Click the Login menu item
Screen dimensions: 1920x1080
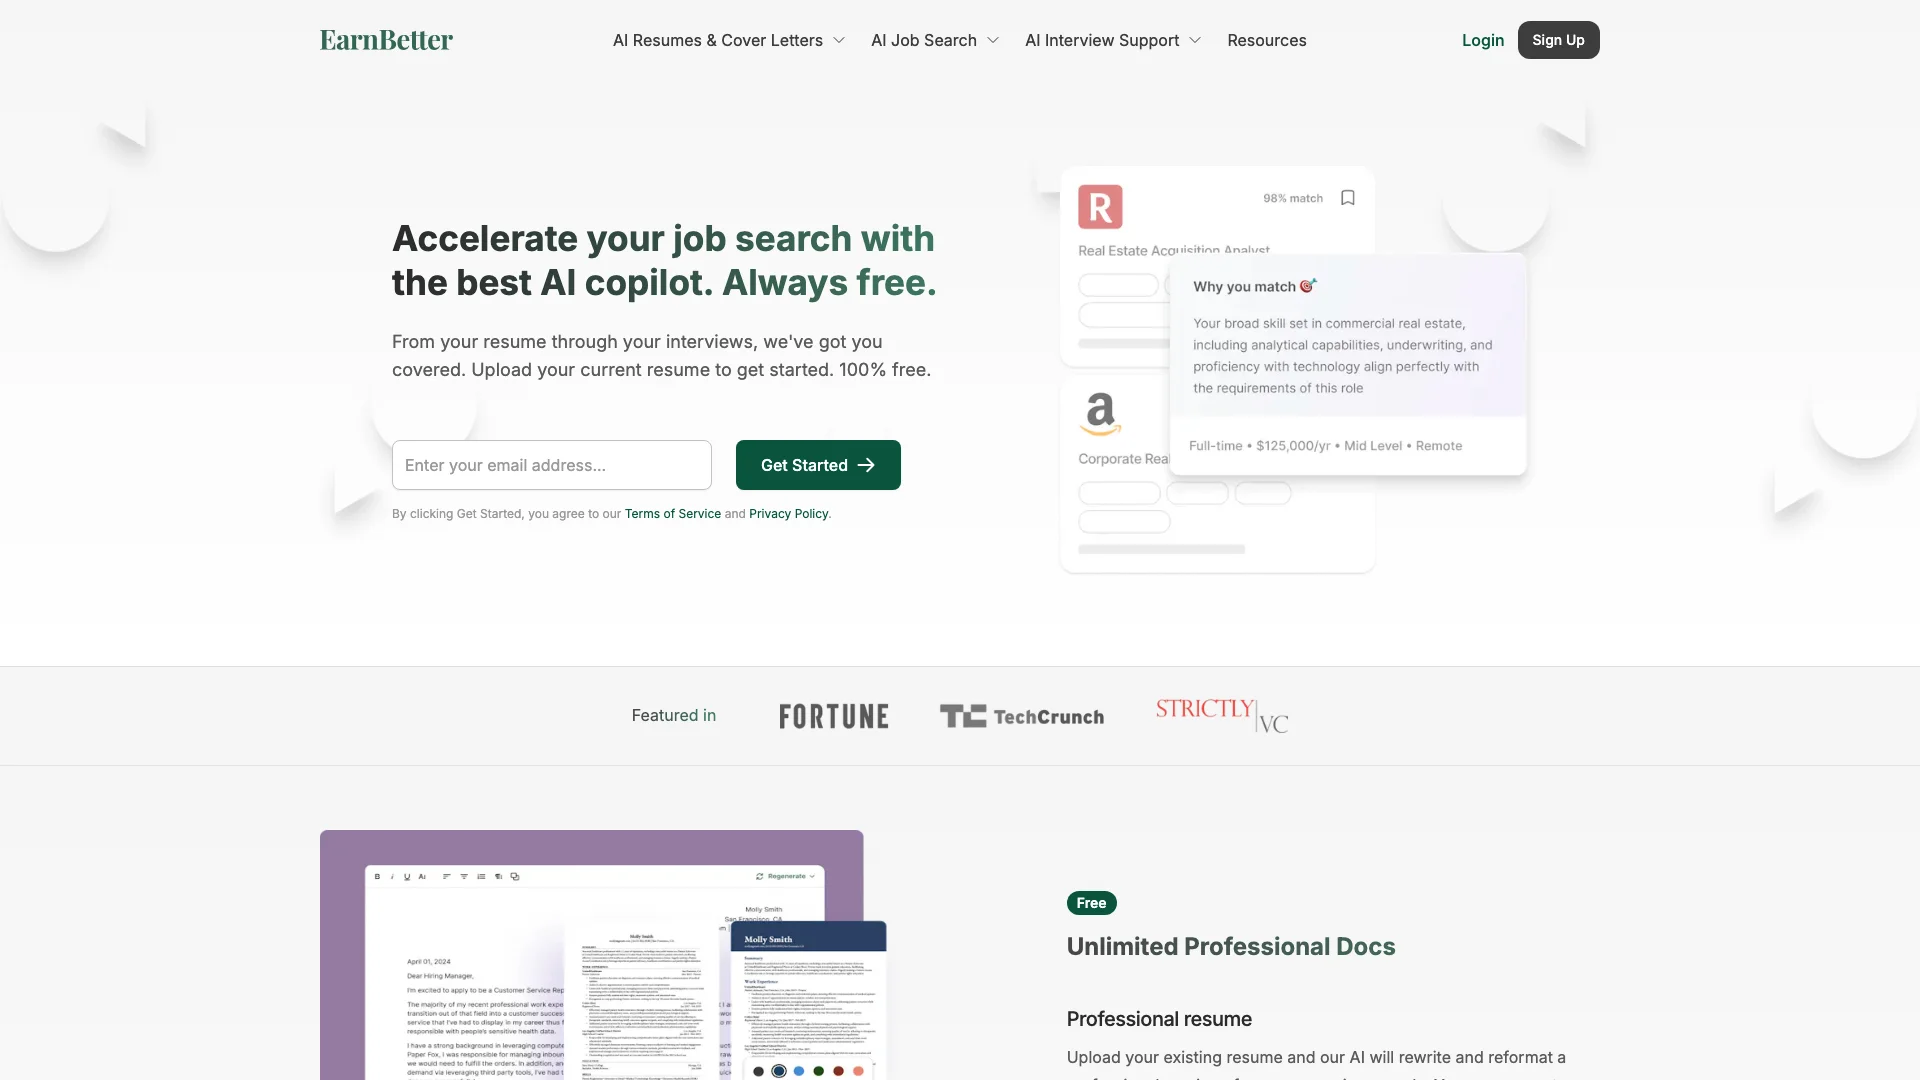click(x=1482, y=40)
